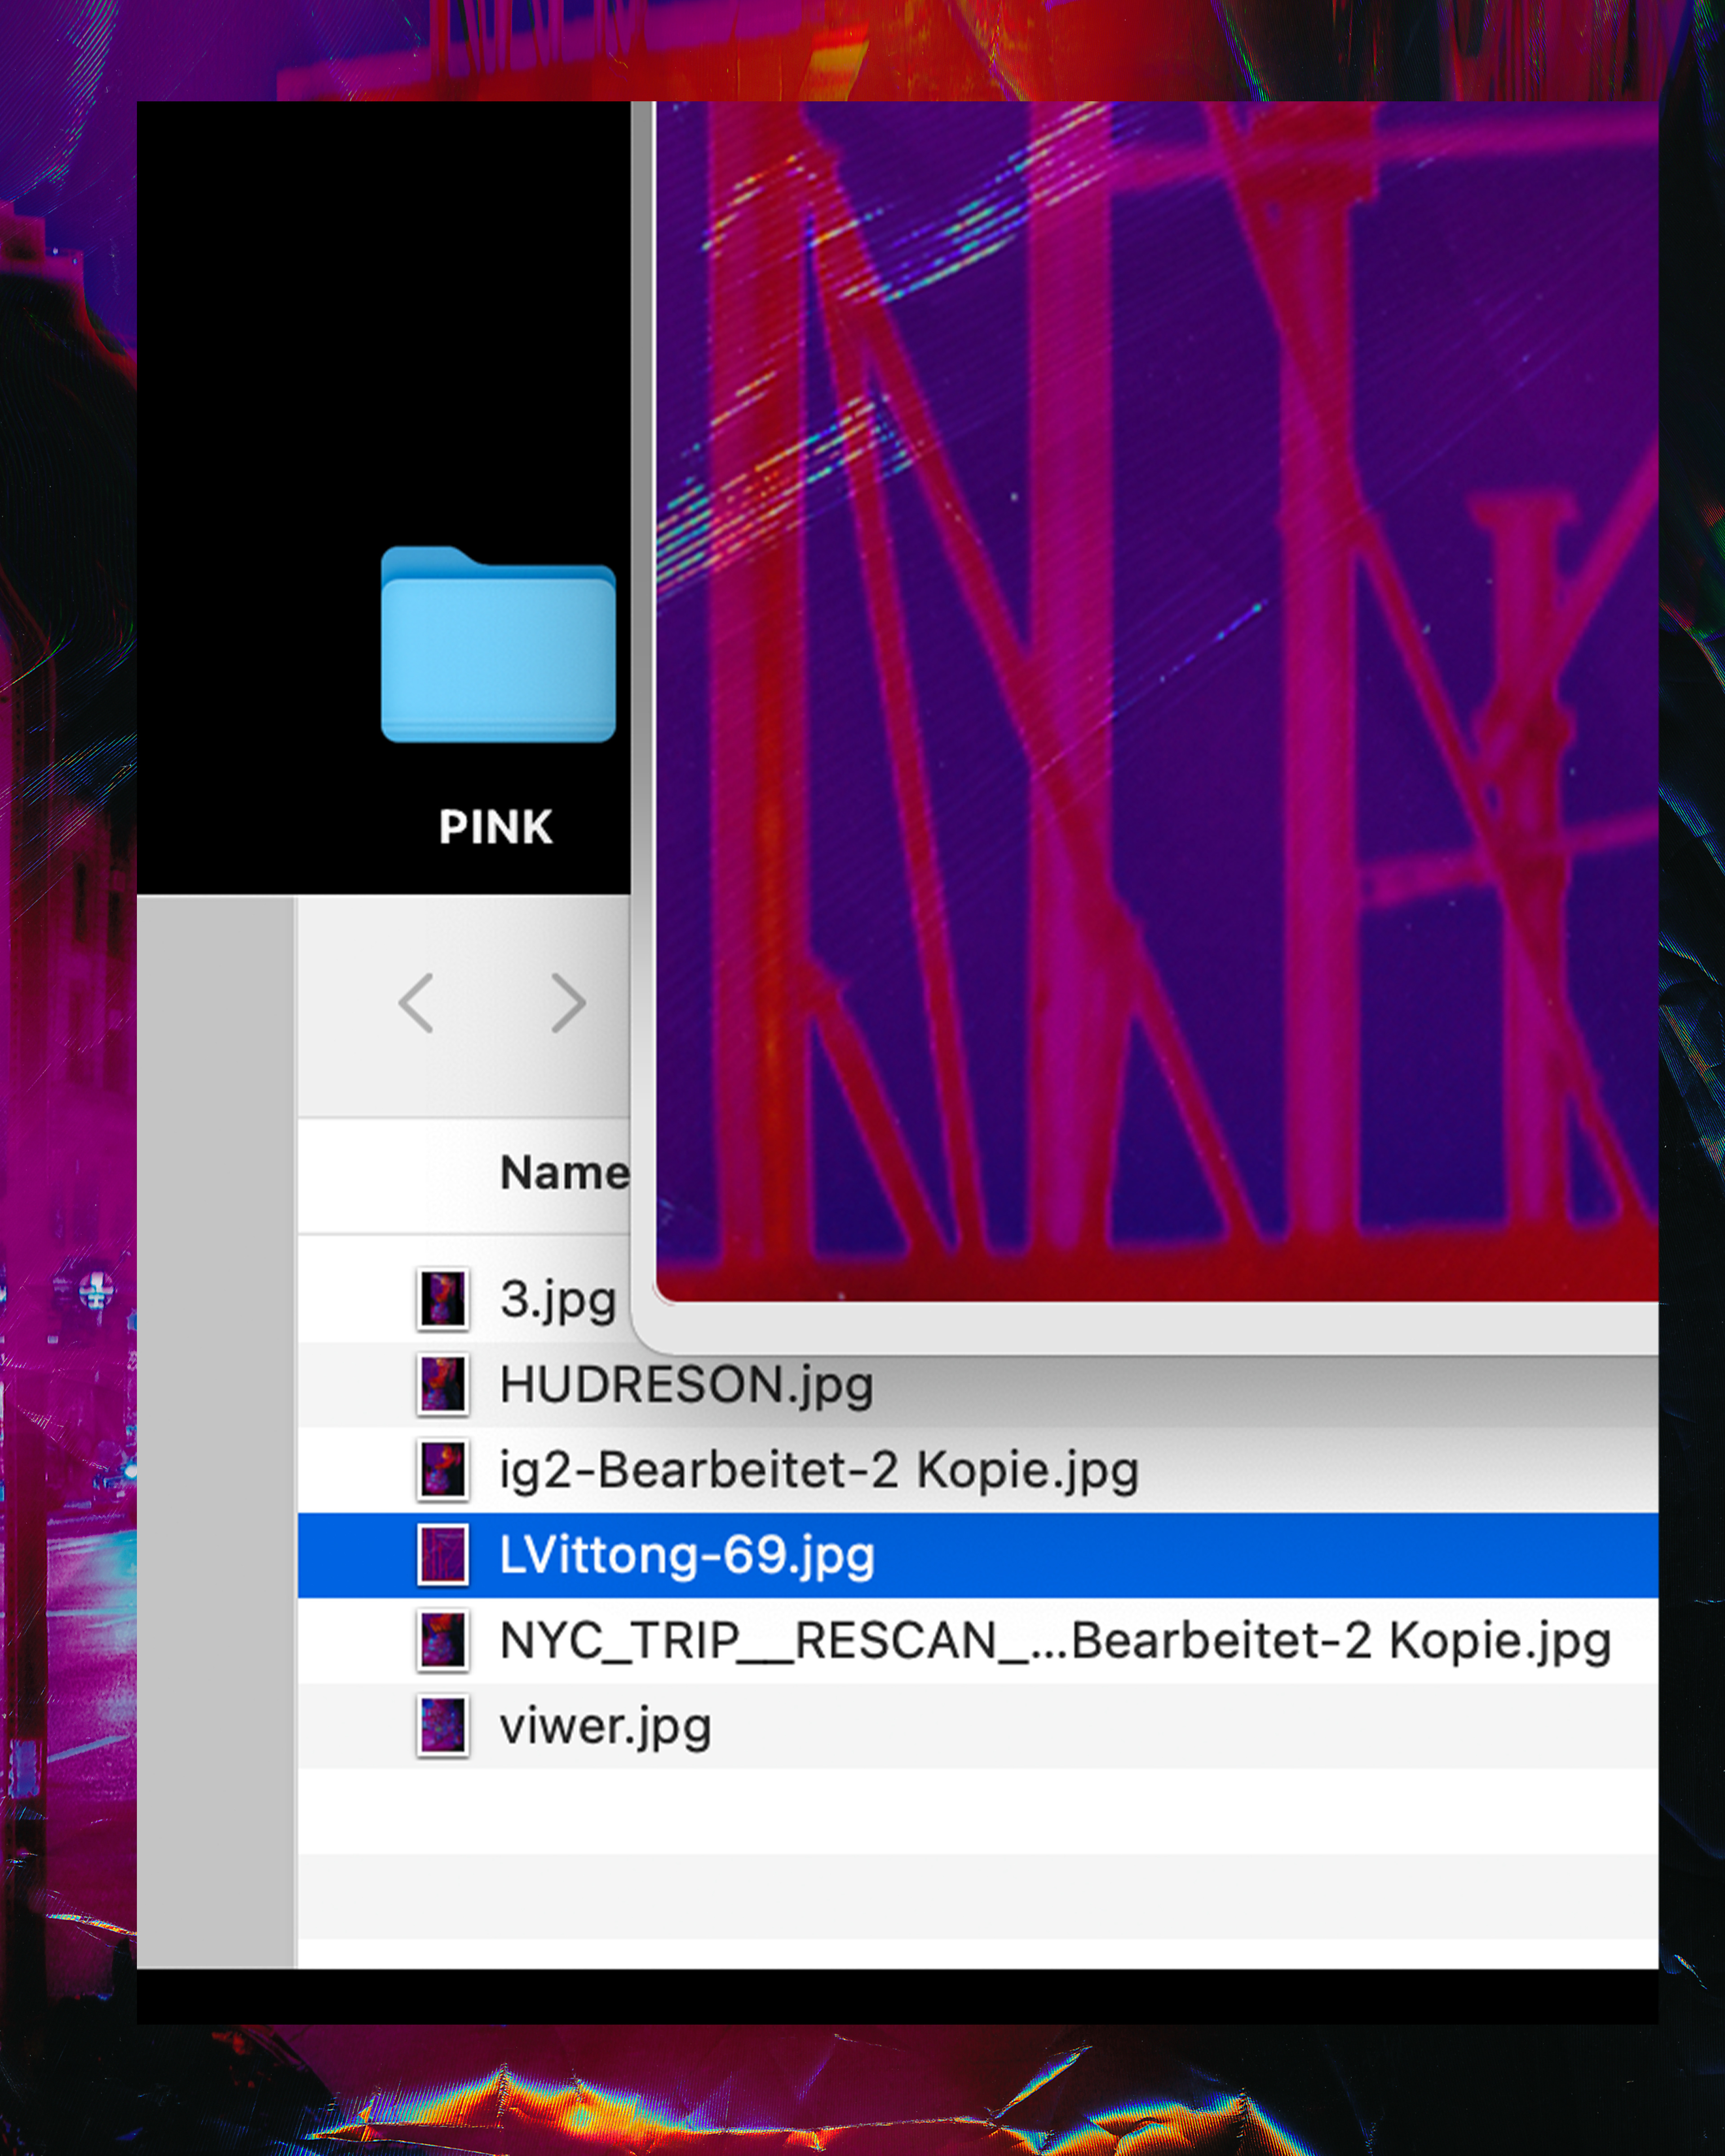Select the NYC_TRIP__RESCAN_...Bearbeitet-2 Kopie.jpg name
The width and height of the screenshot is (1725, 2156).
point(1054,1641)
